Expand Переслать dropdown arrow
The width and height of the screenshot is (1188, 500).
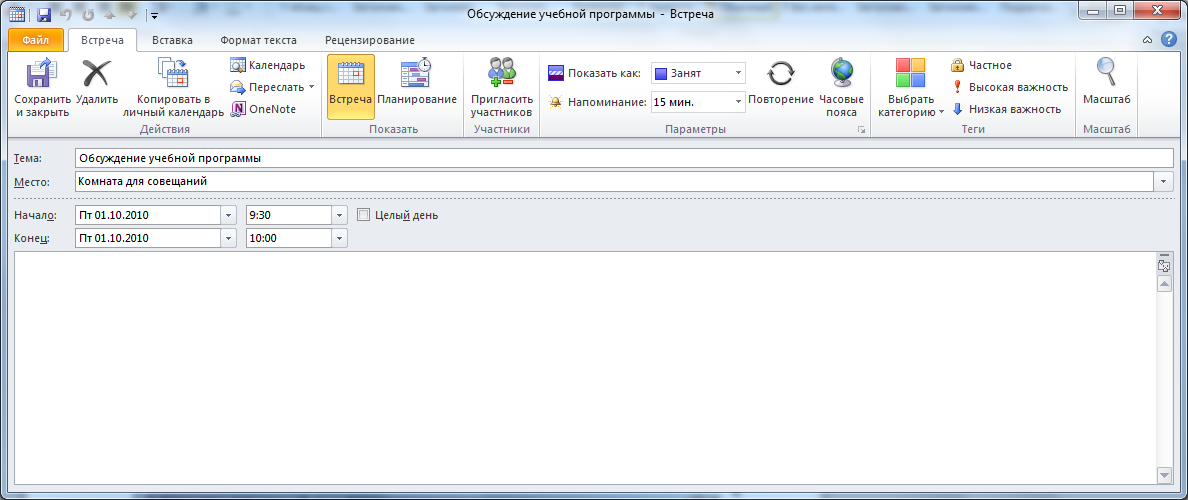point(311,87)
